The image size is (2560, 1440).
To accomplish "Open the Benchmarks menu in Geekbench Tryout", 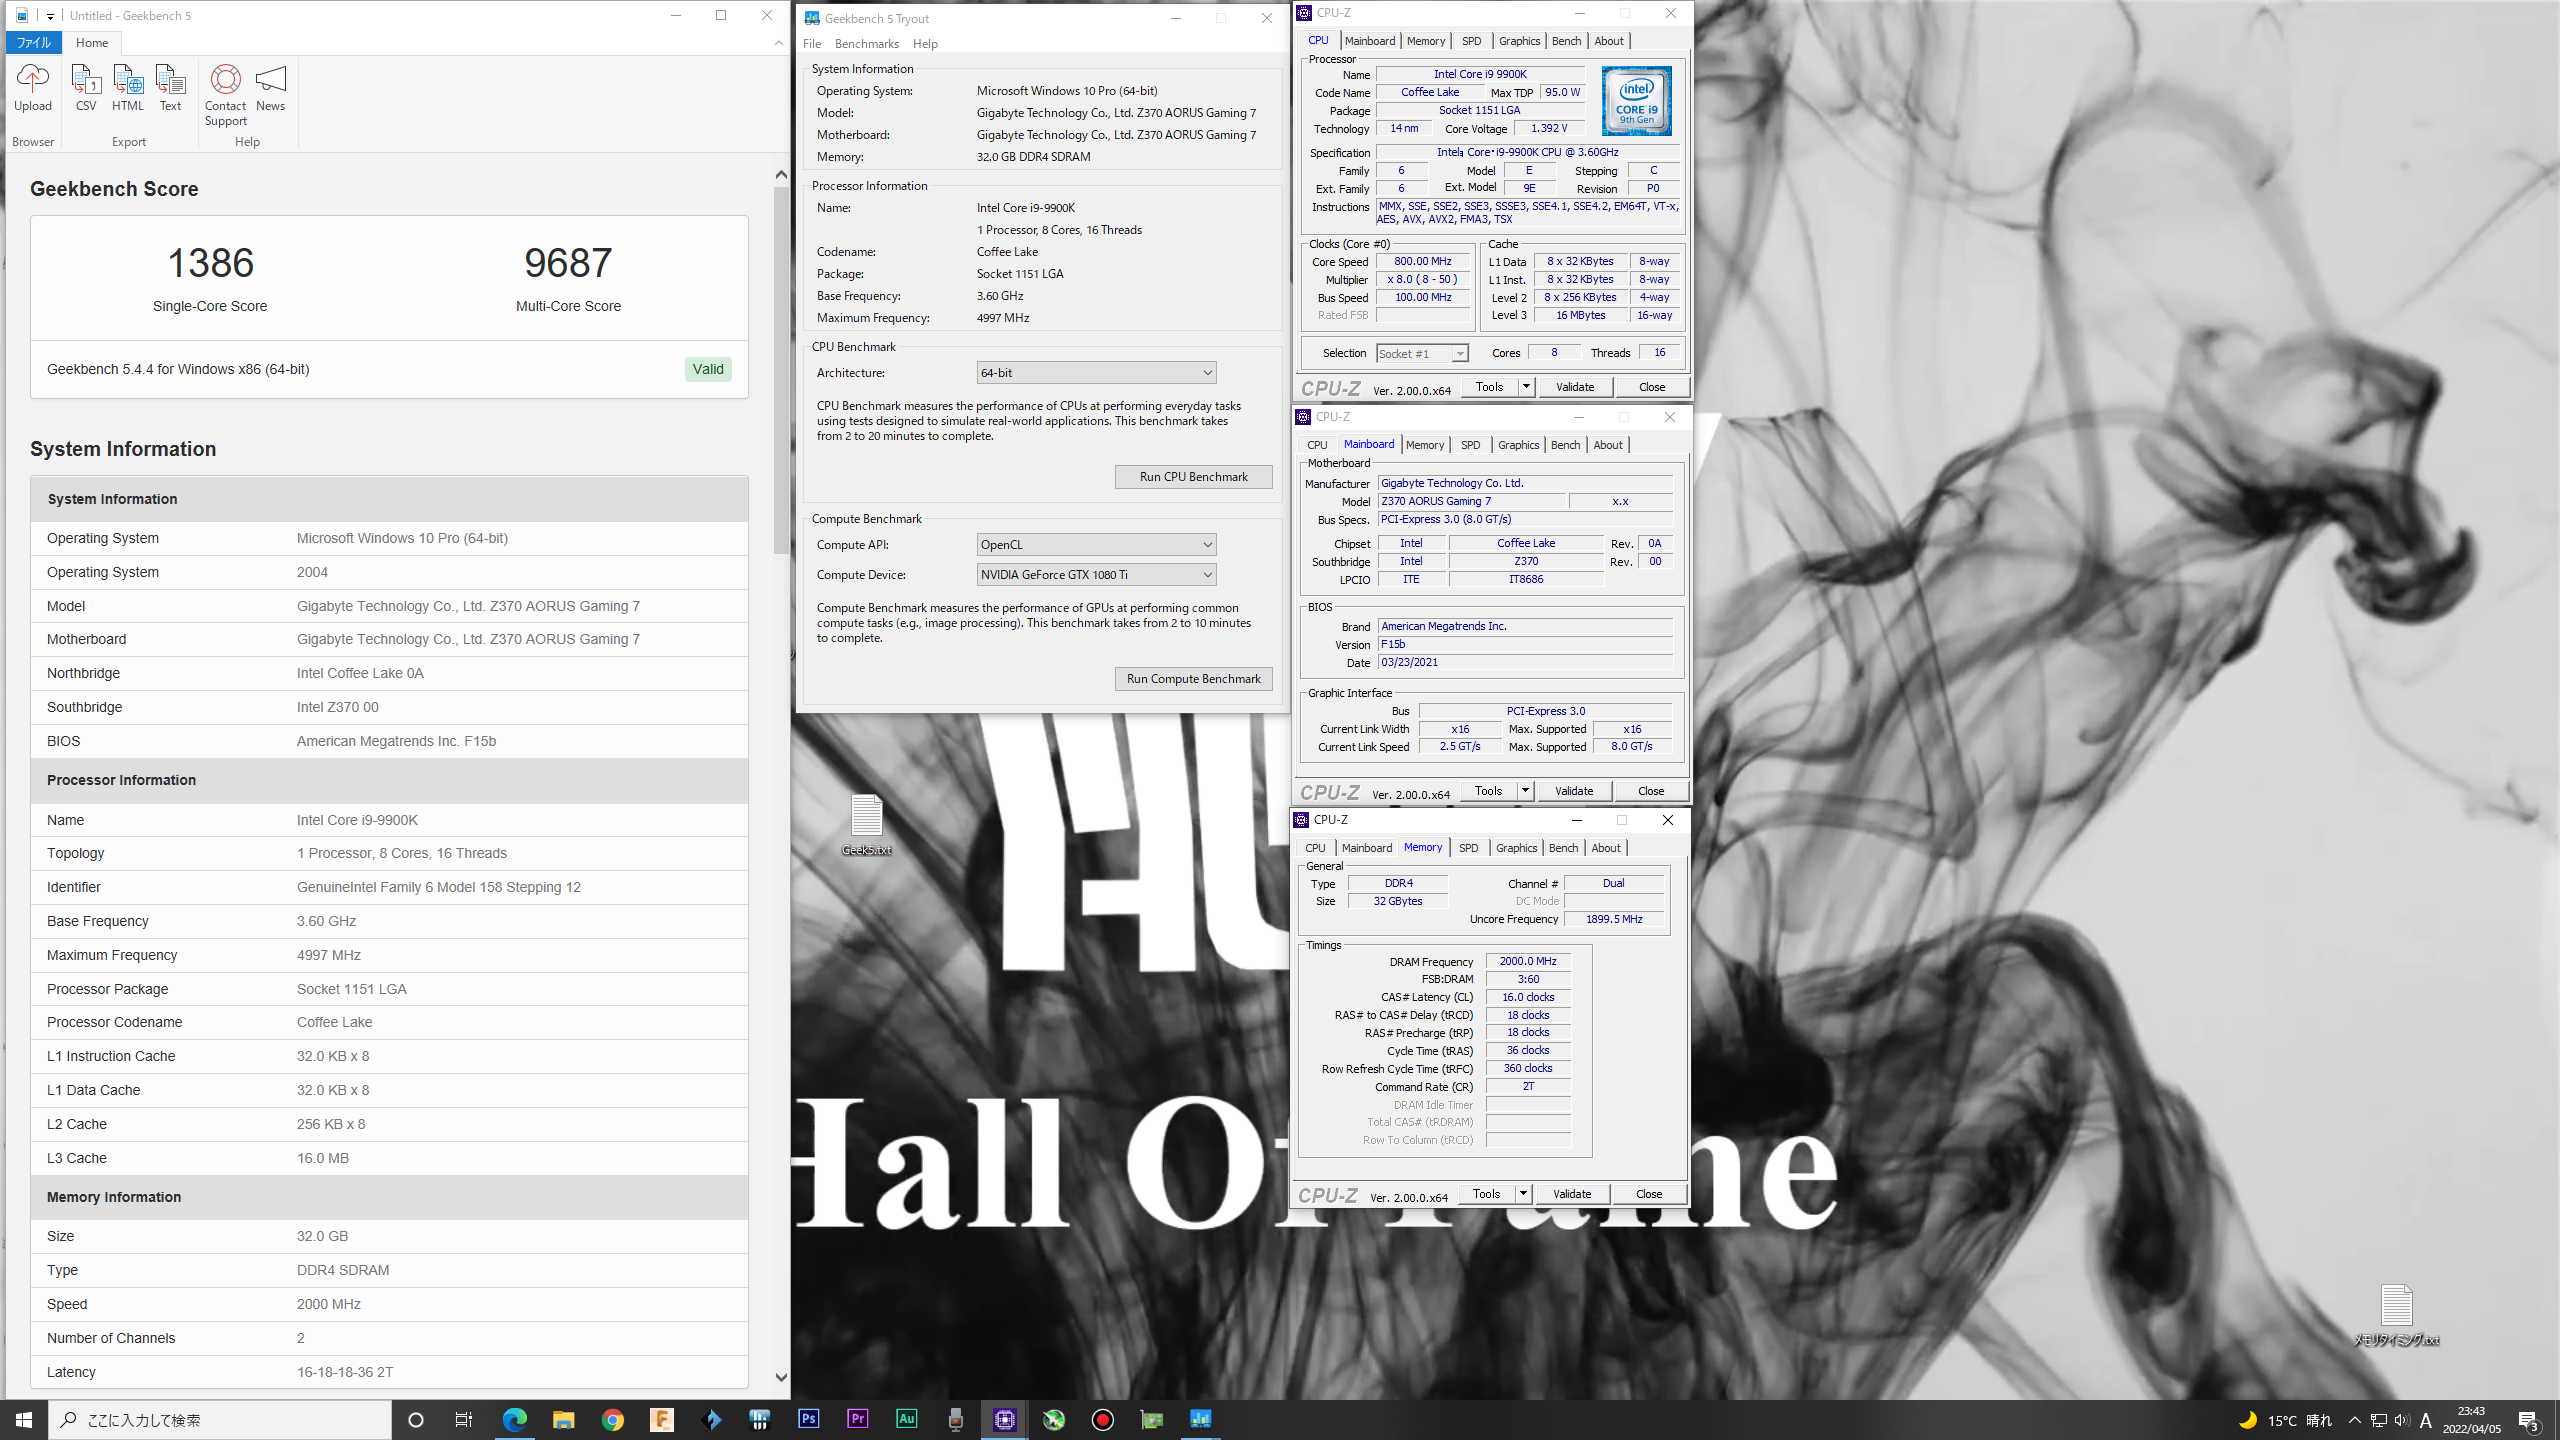I will click(866, 44).
